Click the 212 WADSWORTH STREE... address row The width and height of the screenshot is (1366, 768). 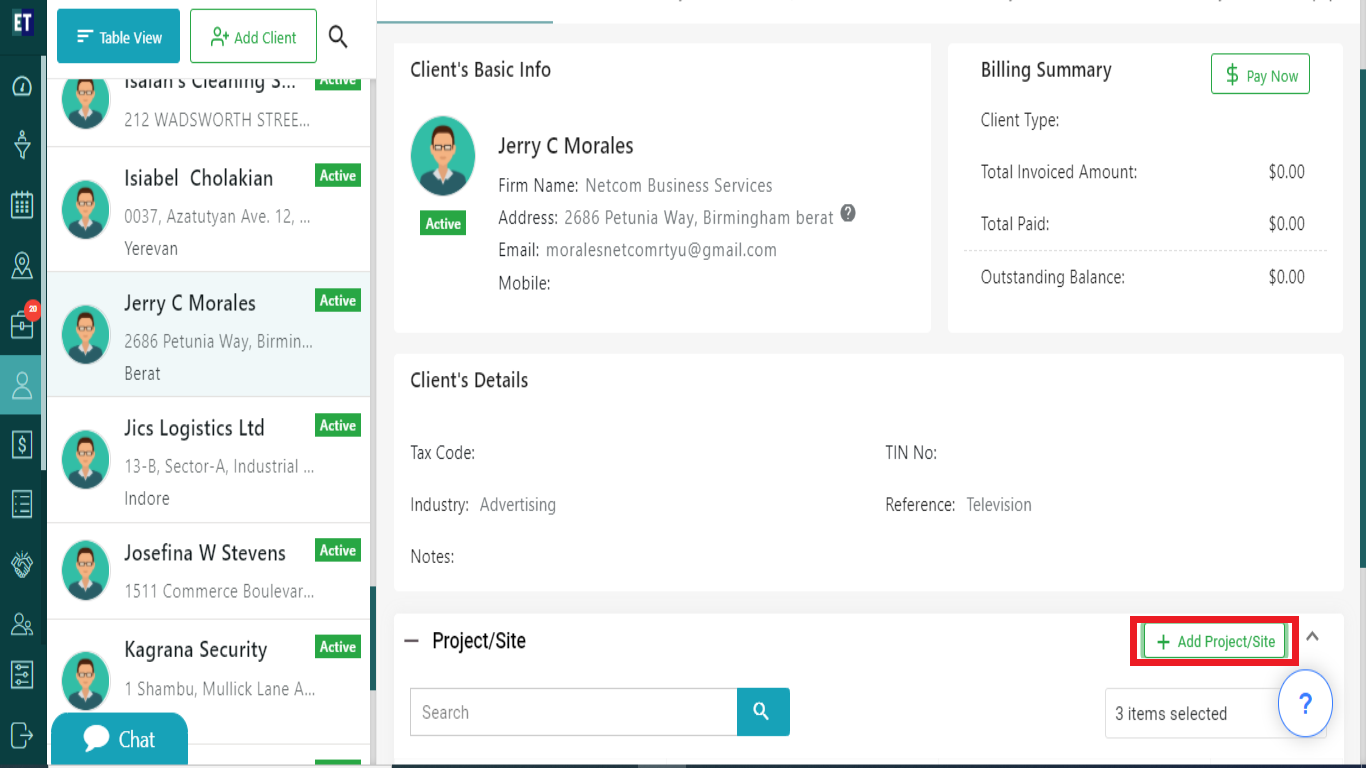pyautogui.click(x=217, y=120)
